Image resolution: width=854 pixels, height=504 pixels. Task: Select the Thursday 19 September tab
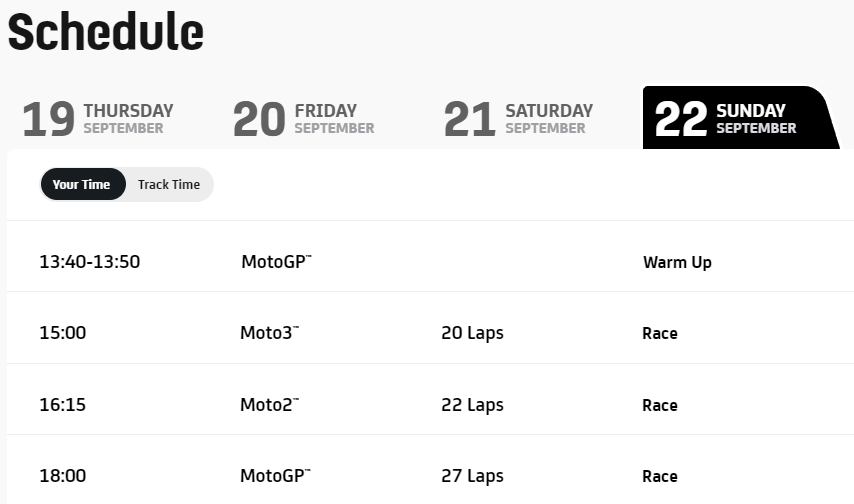[x=98, y=119]
